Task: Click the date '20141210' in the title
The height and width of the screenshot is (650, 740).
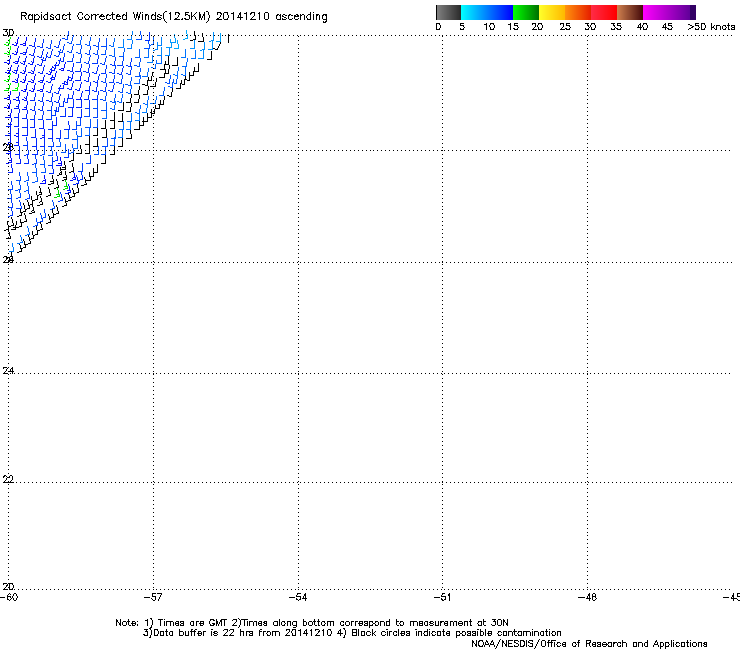Action: 243,16
